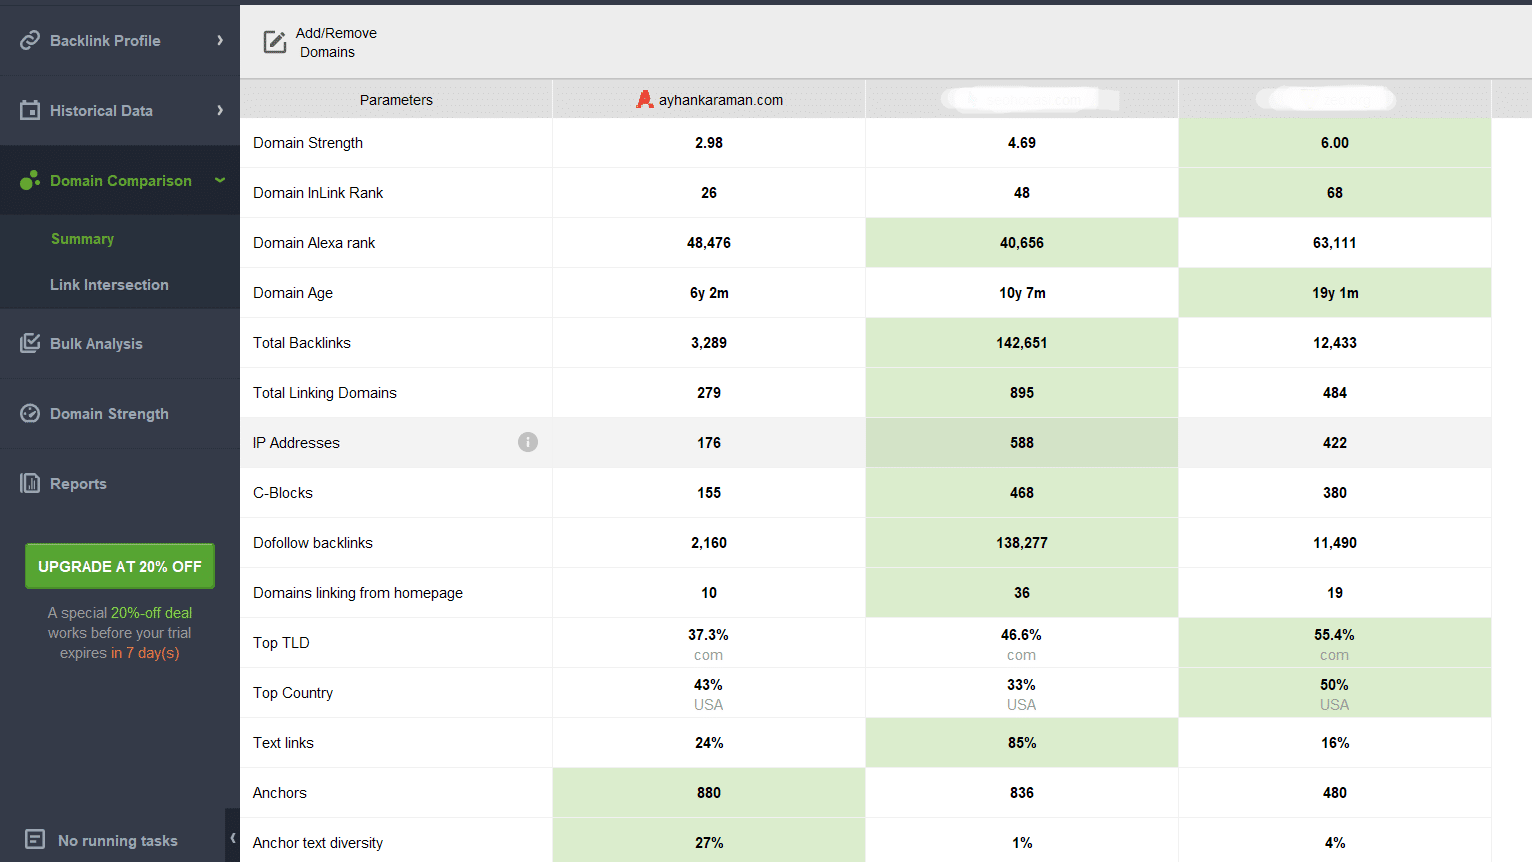Click the 880 Anchors value
This screenshot has height=862, width=1532.
(x=709, y=793)
